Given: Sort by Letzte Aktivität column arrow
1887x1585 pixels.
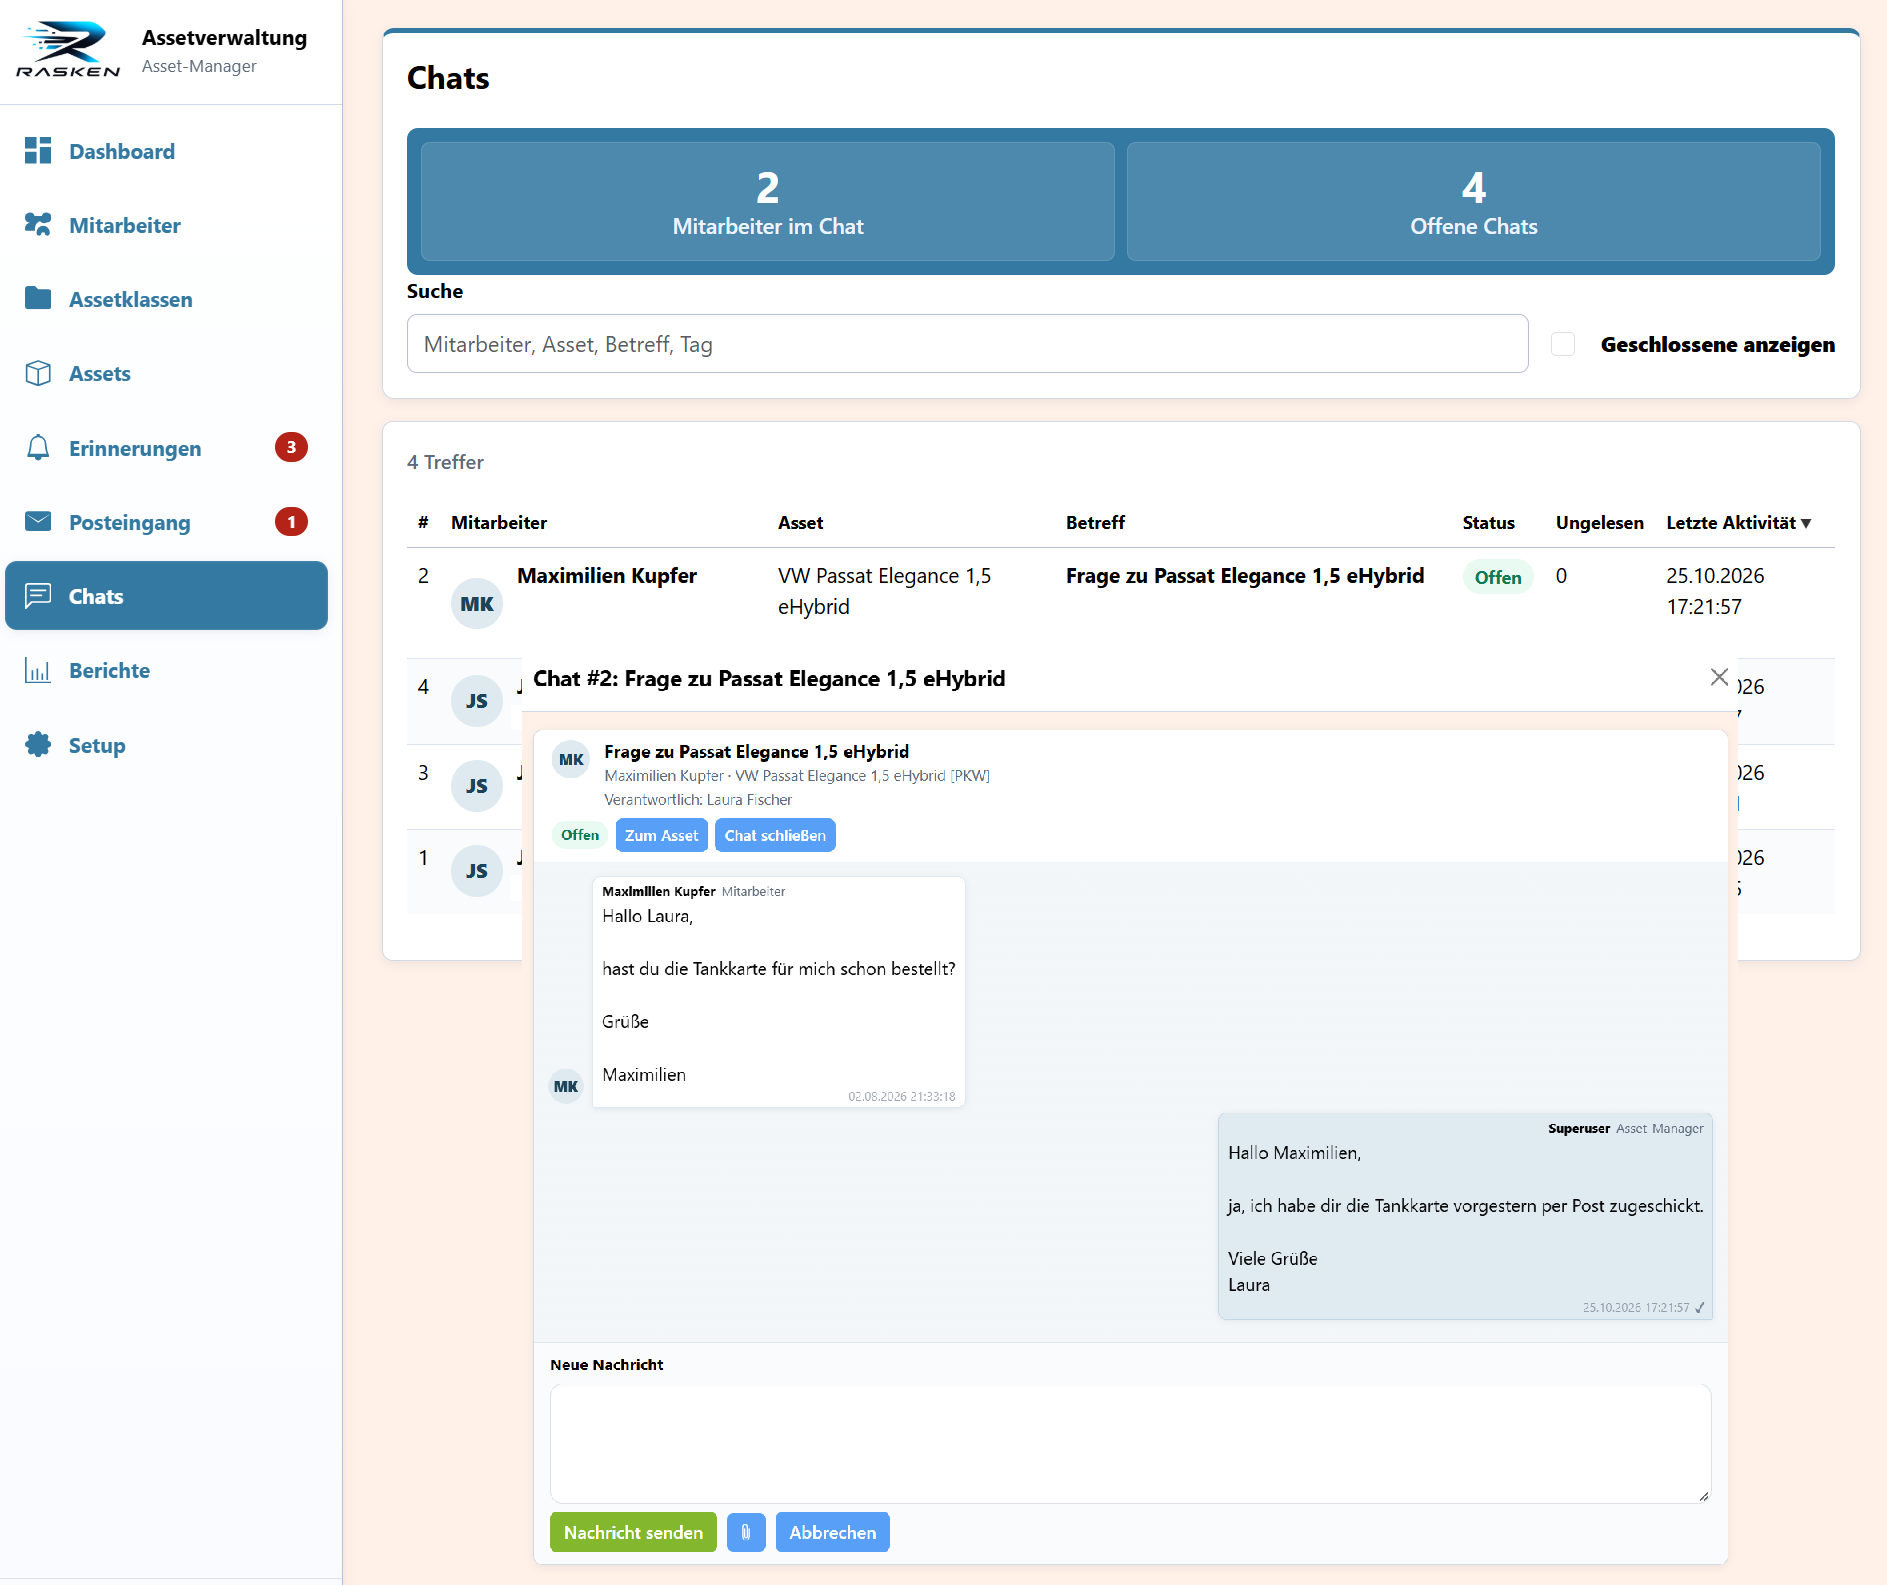Looking at the screenshot, I should coord(1806,523).
